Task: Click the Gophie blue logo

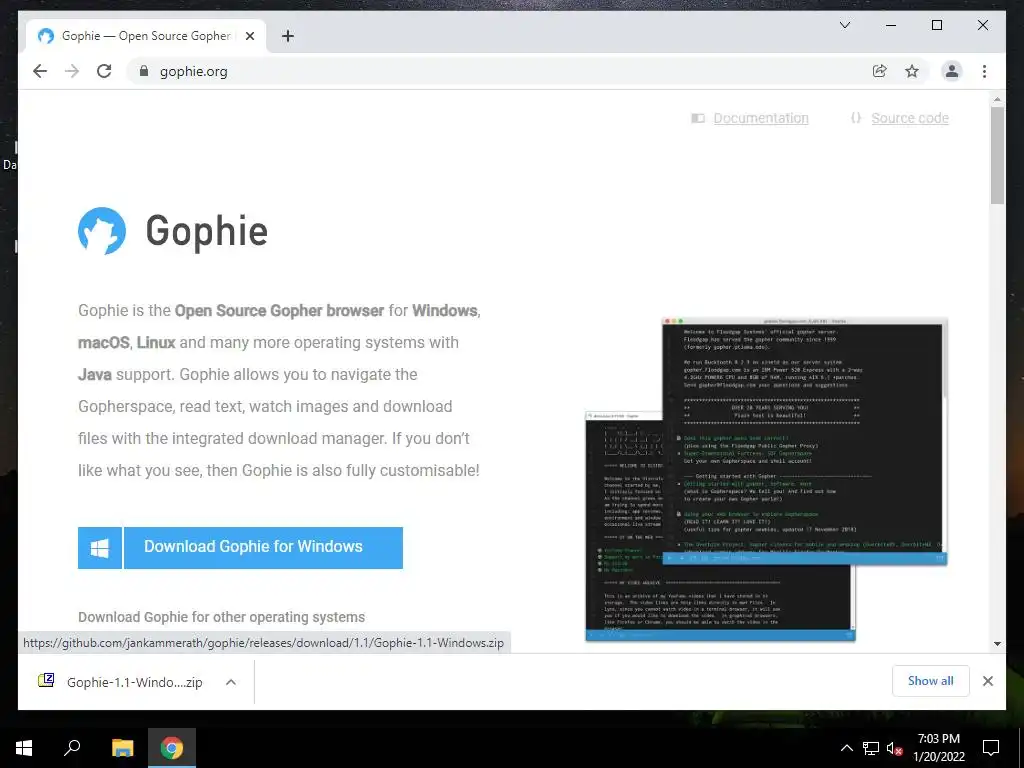Action: click(x=102, y=231)
